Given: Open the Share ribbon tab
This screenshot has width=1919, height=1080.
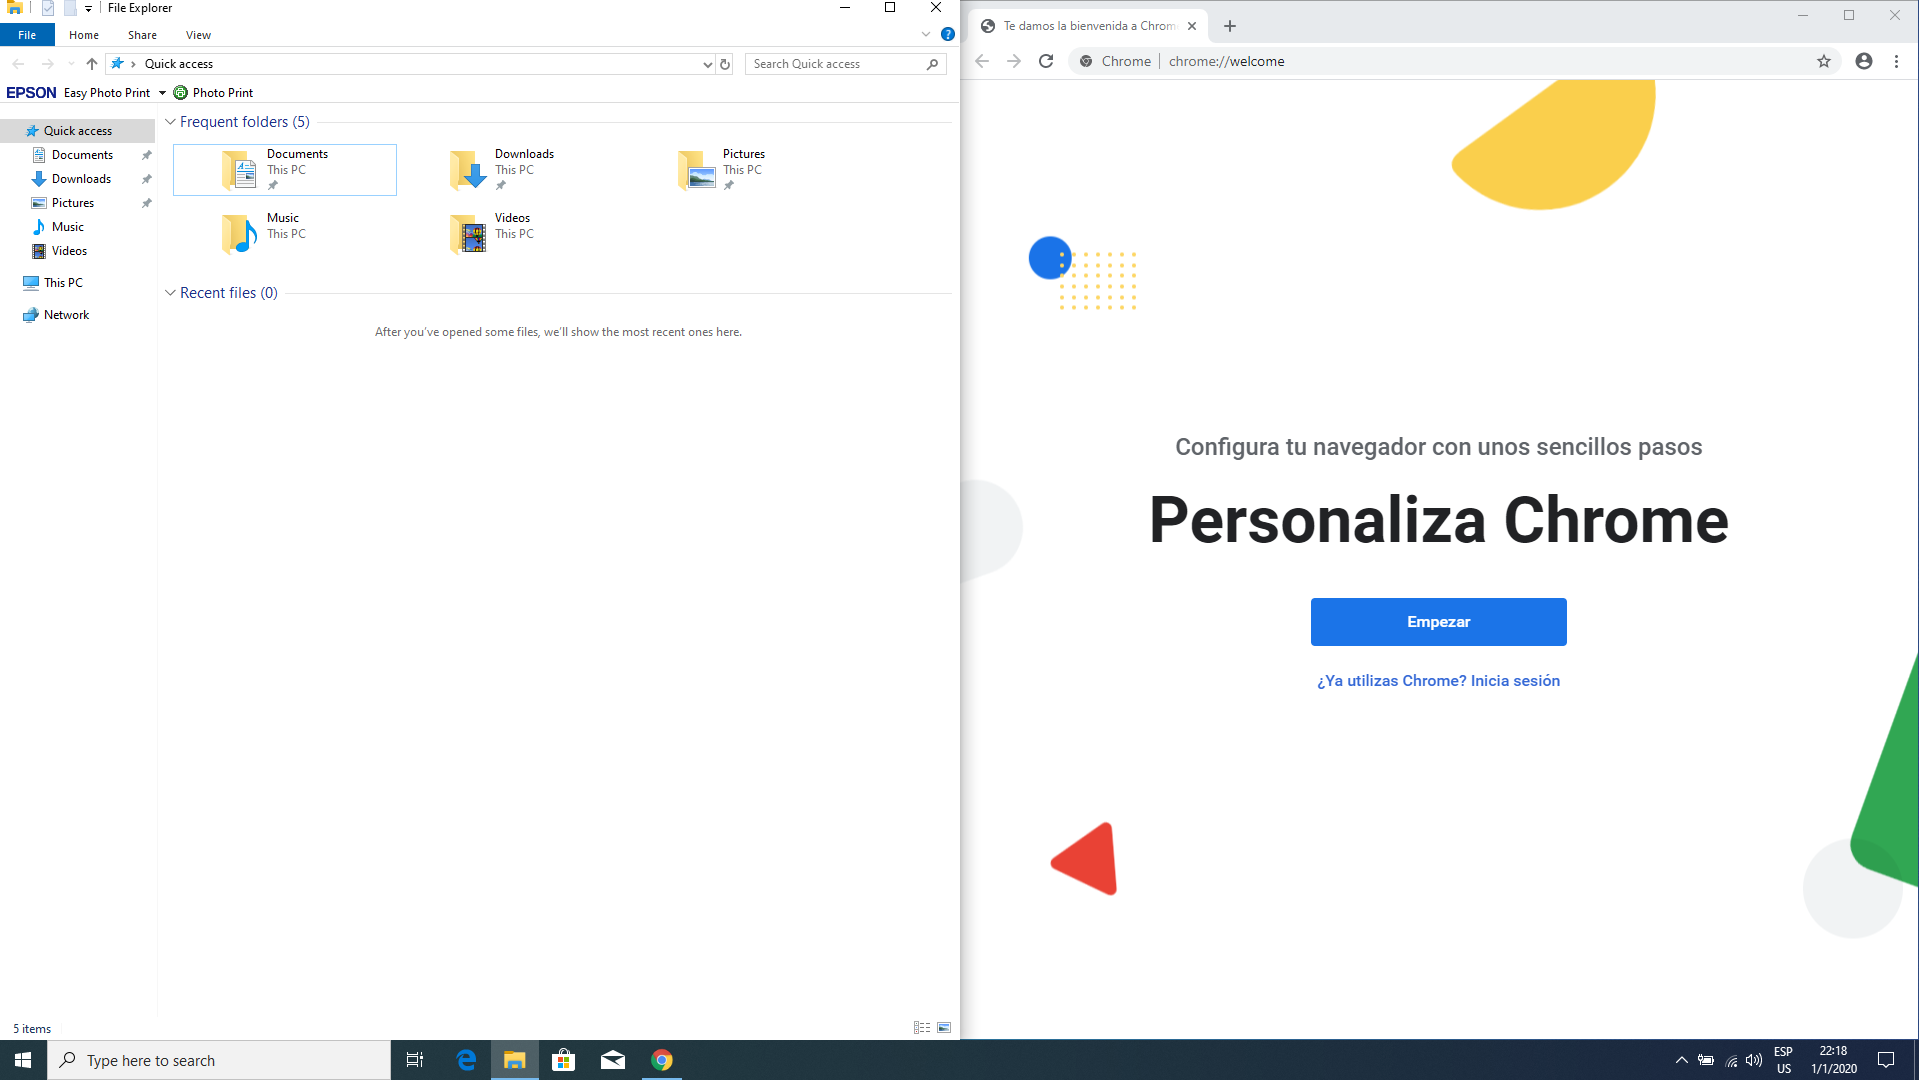Looking at the screenshot, I should pos(142,35).
